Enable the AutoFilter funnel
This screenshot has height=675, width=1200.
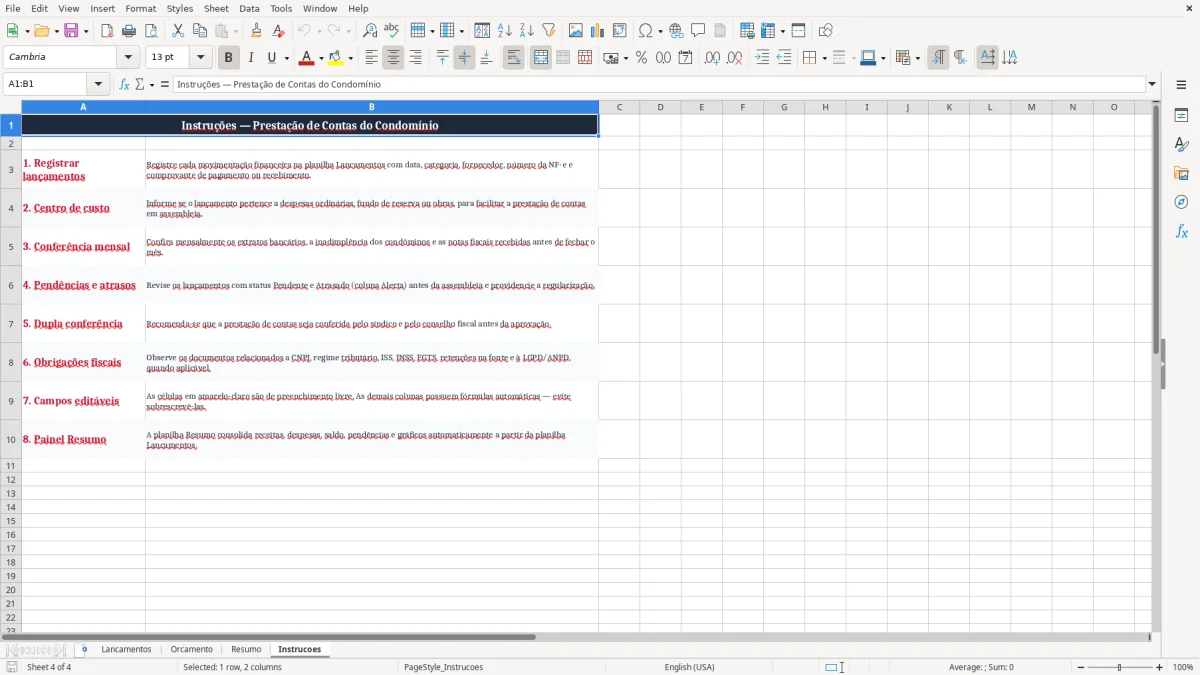point(549,31)
